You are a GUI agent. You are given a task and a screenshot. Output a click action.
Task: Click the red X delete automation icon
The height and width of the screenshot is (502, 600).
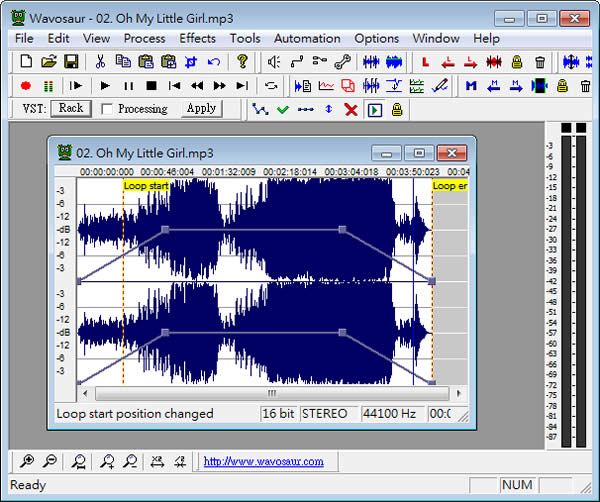350,109
